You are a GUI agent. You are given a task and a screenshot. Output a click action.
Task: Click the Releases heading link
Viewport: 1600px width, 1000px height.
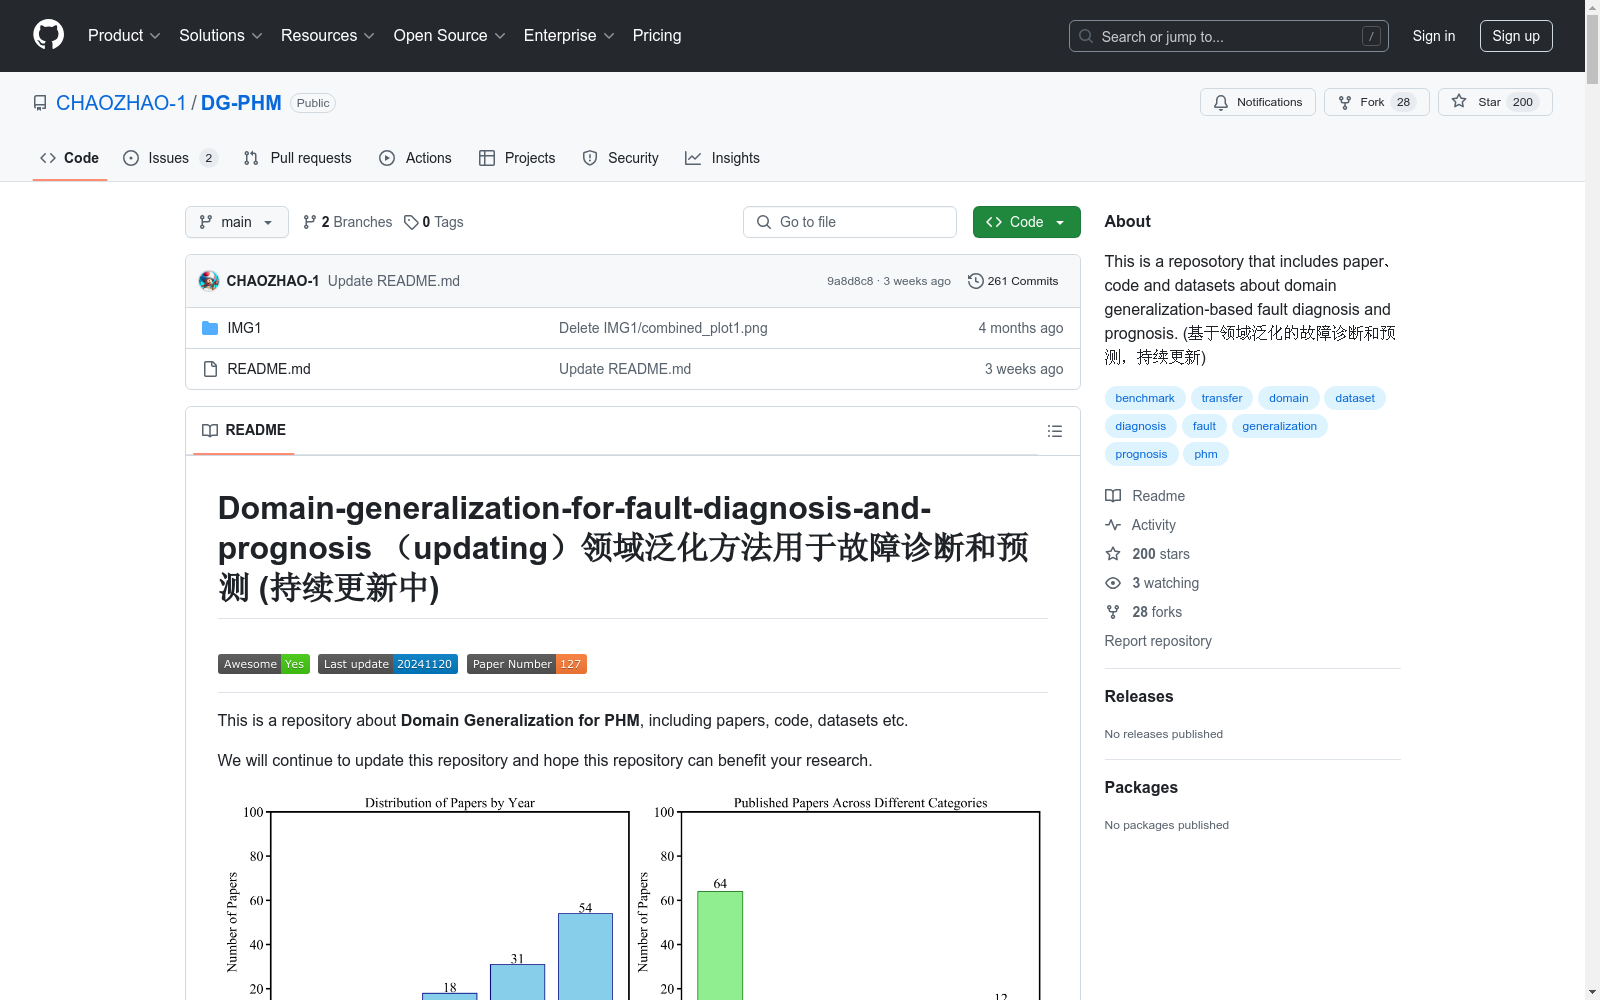coord(1139,696)
